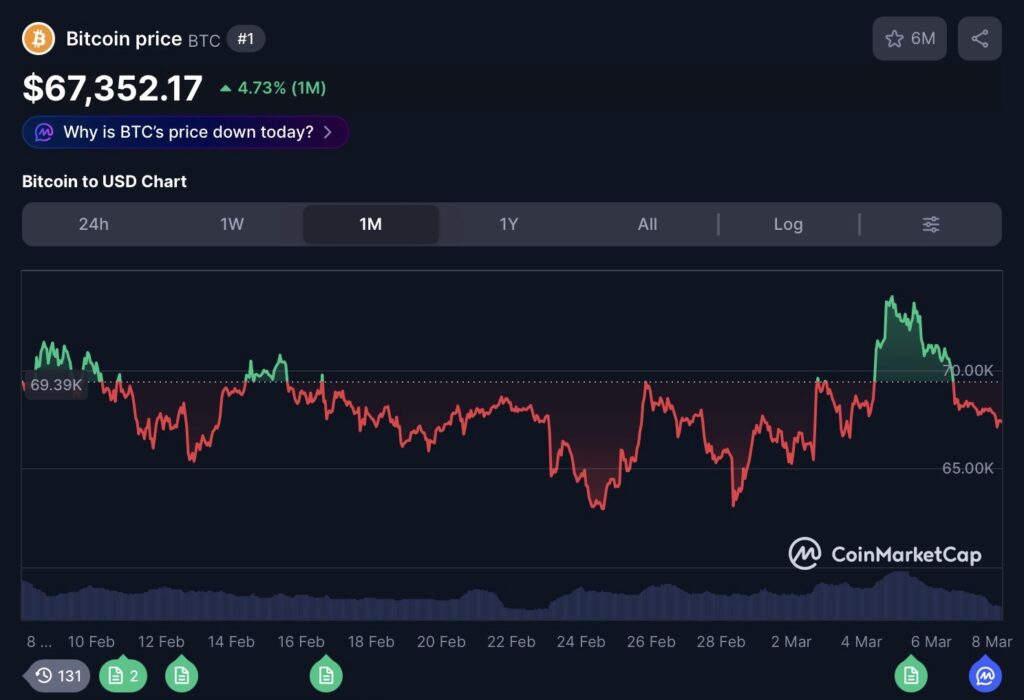Open the news marker labeled 2

(x=124, y=676)
